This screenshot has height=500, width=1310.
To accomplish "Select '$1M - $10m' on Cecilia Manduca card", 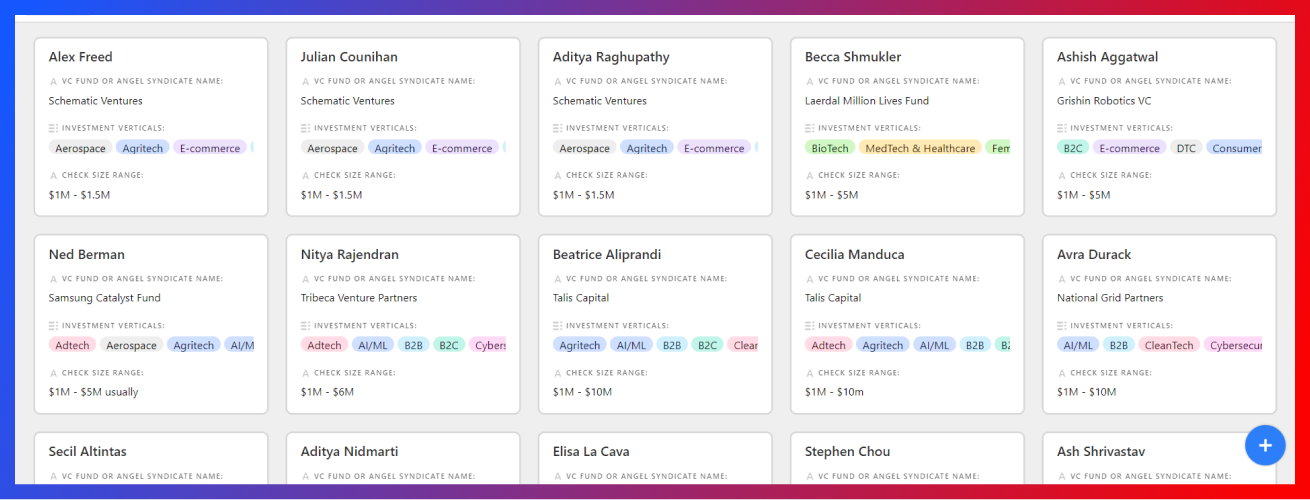I will tap(834, 392).
